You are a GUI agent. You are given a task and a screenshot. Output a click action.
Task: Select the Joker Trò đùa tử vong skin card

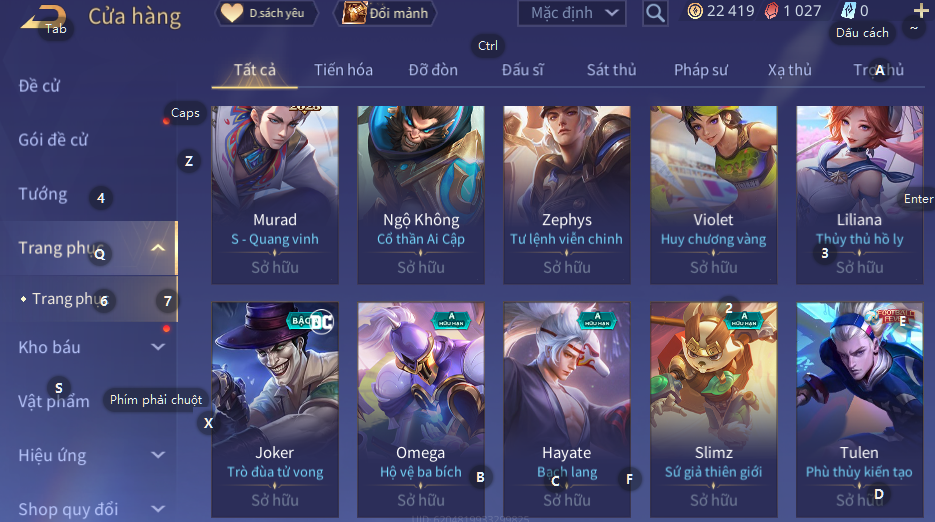click(x=275, y=410)
